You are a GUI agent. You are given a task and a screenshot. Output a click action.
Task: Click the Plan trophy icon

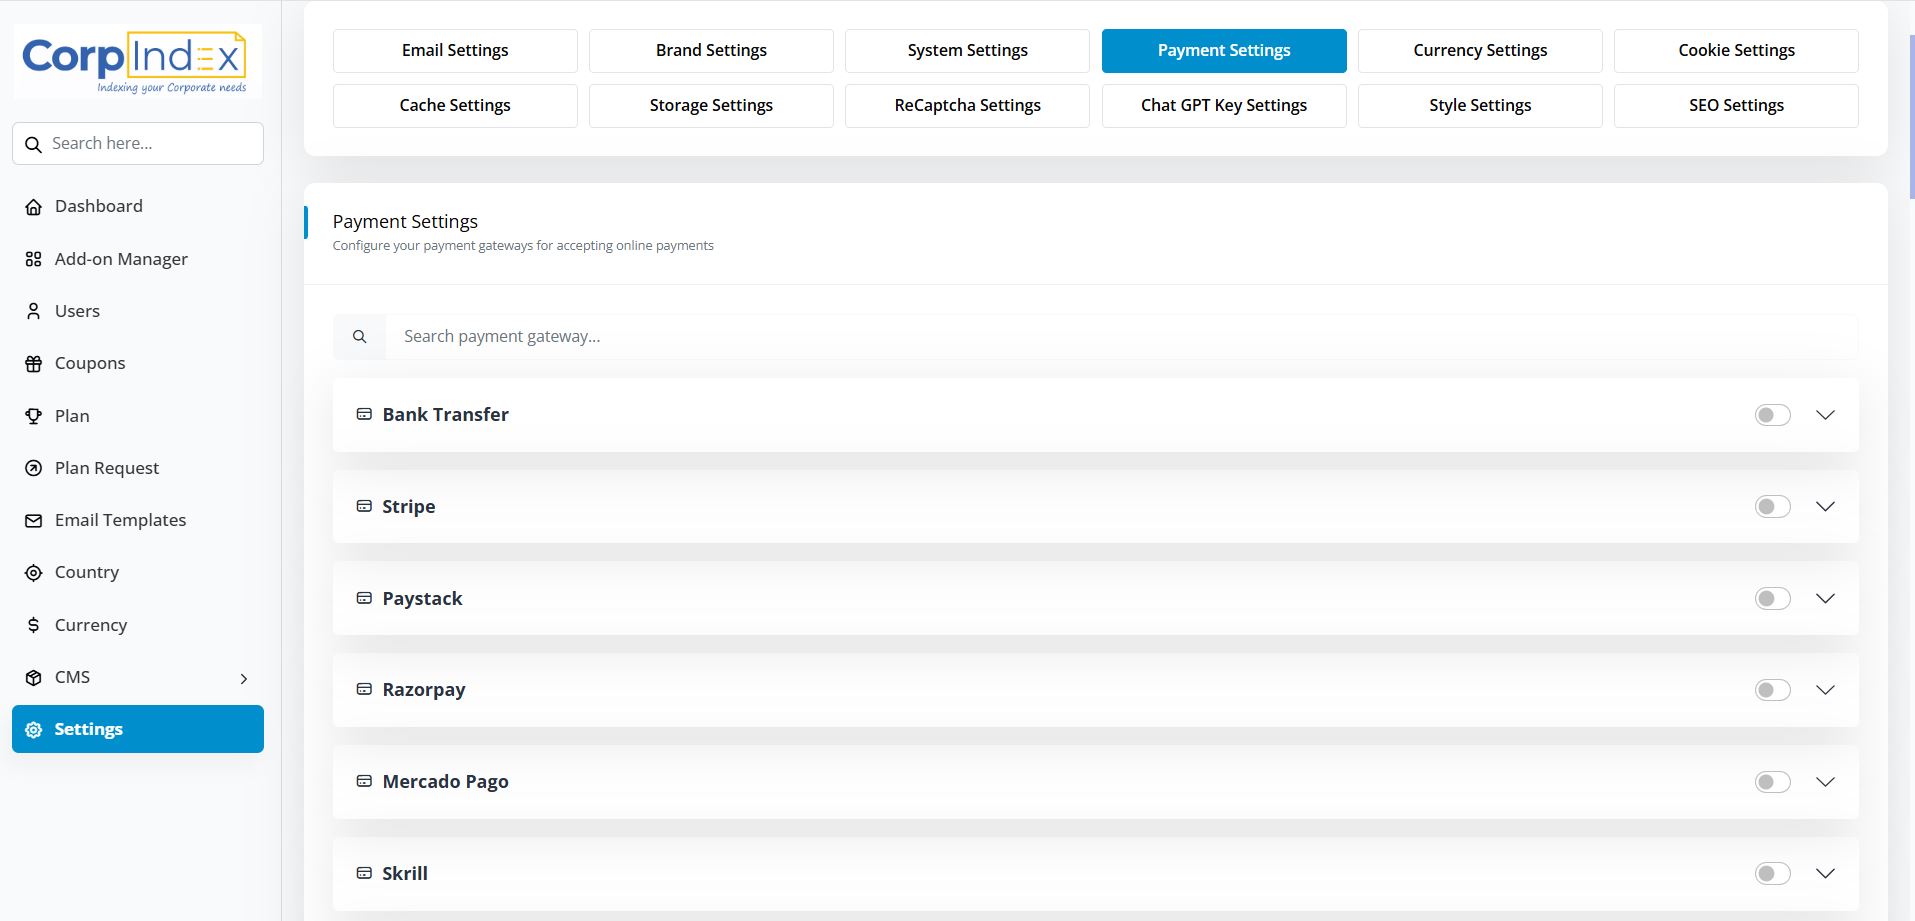(x=34, y=417)
